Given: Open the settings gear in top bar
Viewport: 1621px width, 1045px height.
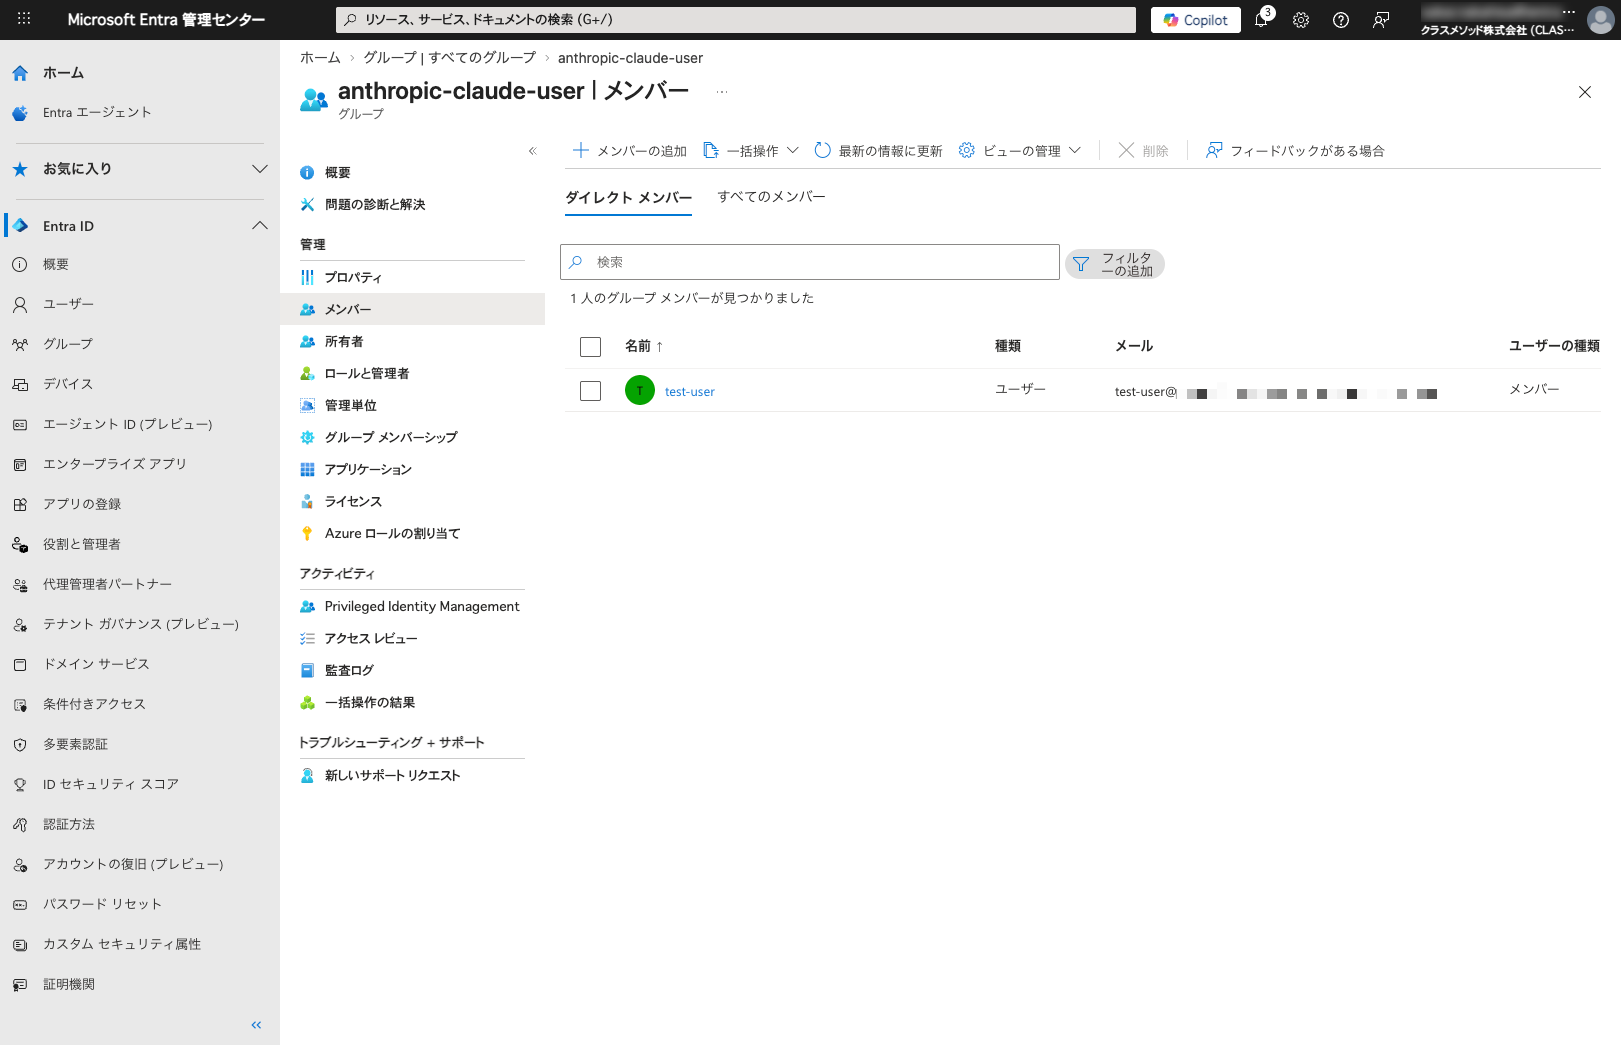Looking at the screenshot, I should click(x=1301, y=20).
